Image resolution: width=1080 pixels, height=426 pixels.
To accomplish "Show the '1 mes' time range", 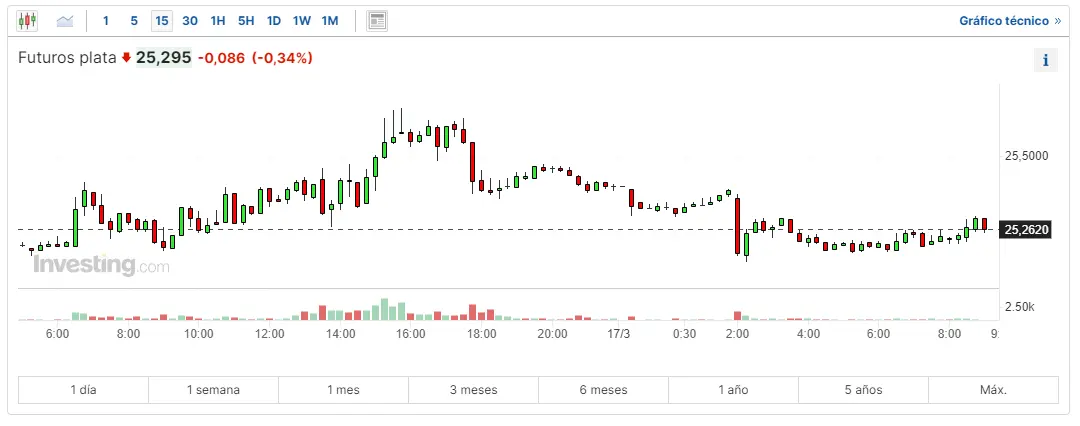I will click(343, 390).
